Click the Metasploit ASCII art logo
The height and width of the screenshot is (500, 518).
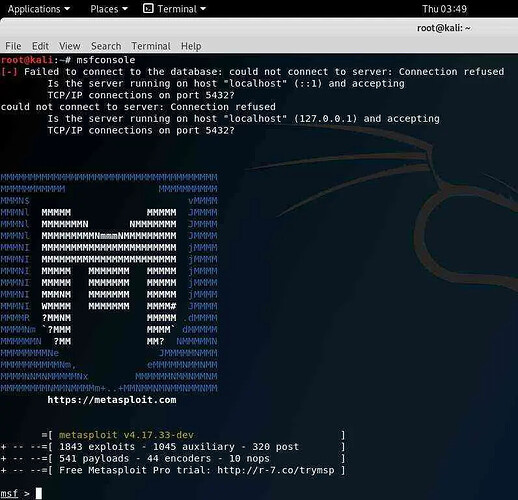point(109,282)
